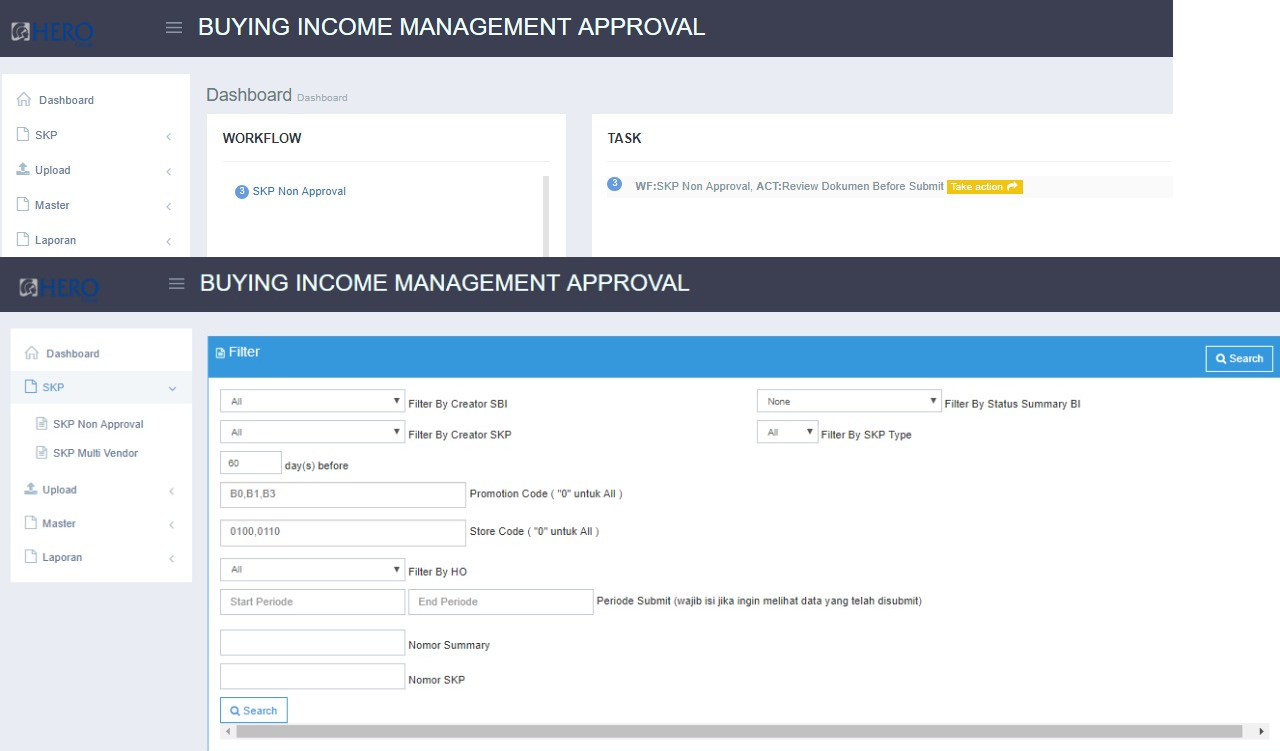Expand the Upload menu in the top sidebar
Image resolution: width=1280 pixels, height=751 pixels.
click(x=96, y=170)
